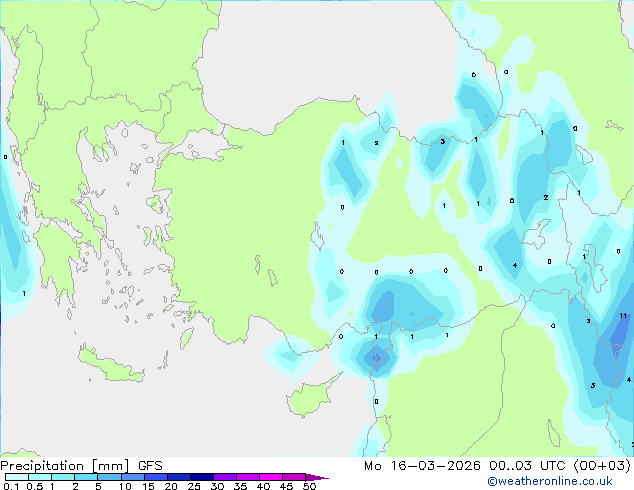Click the 'GFS' model label
Image resolution: width=634 pixels, height=490 pixels.
pos(150,466)
